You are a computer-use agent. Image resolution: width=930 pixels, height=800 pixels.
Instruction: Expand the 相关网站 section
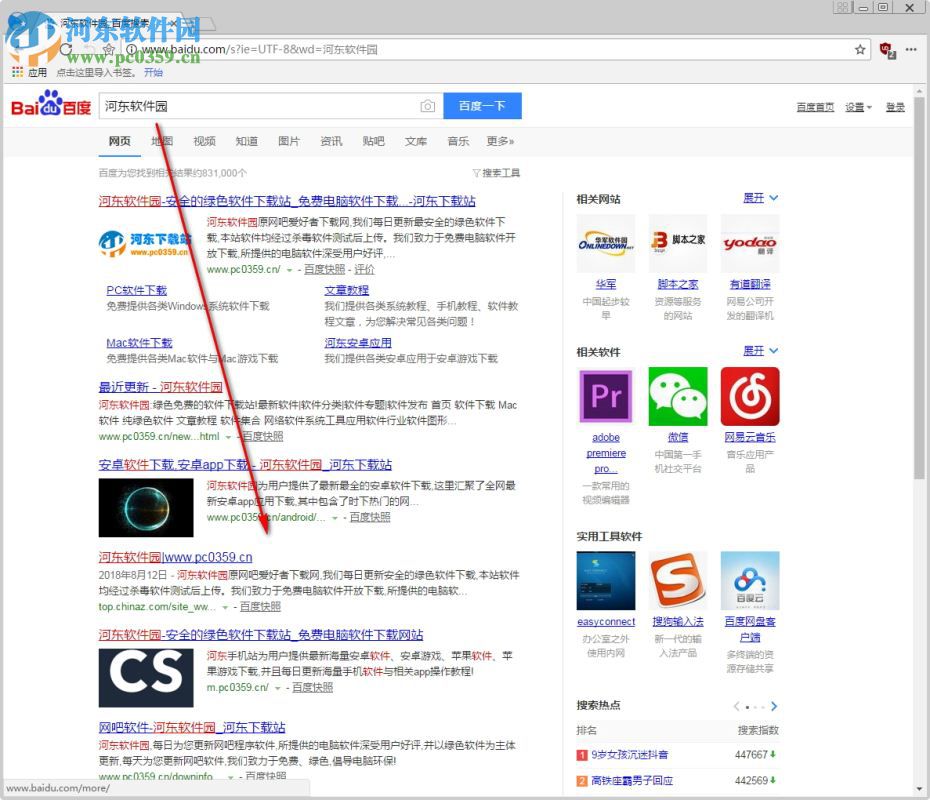coord(760,198)
